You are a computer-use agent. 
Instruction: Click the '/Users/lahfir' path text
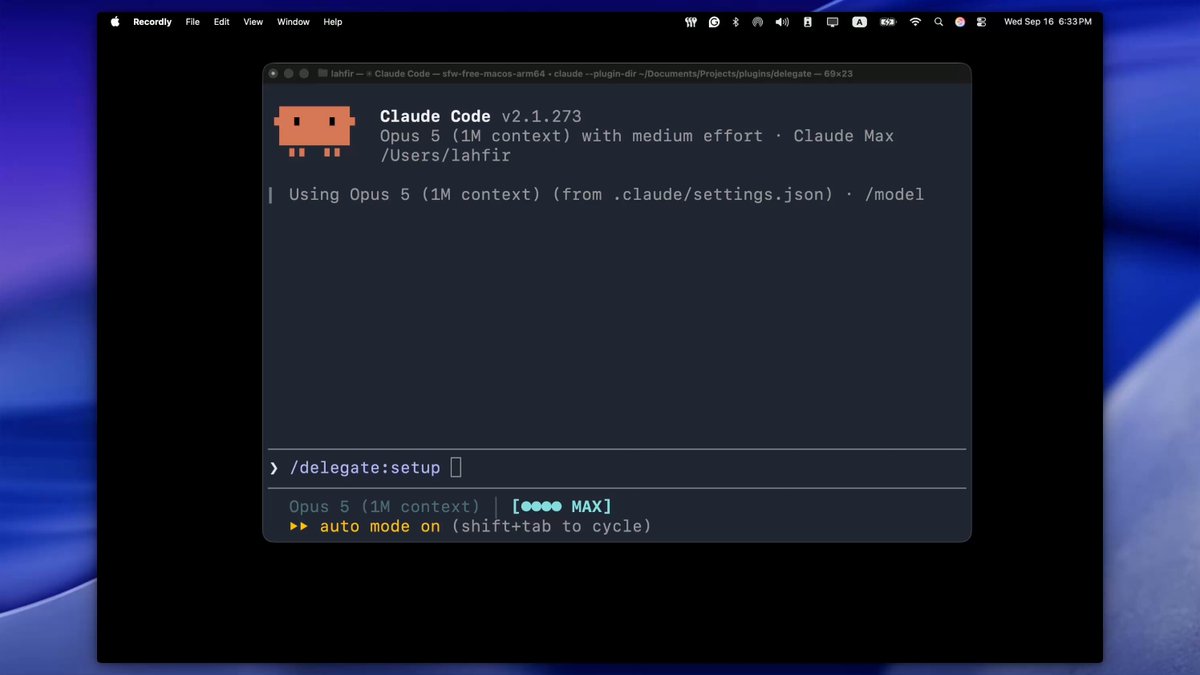point(445,156)
